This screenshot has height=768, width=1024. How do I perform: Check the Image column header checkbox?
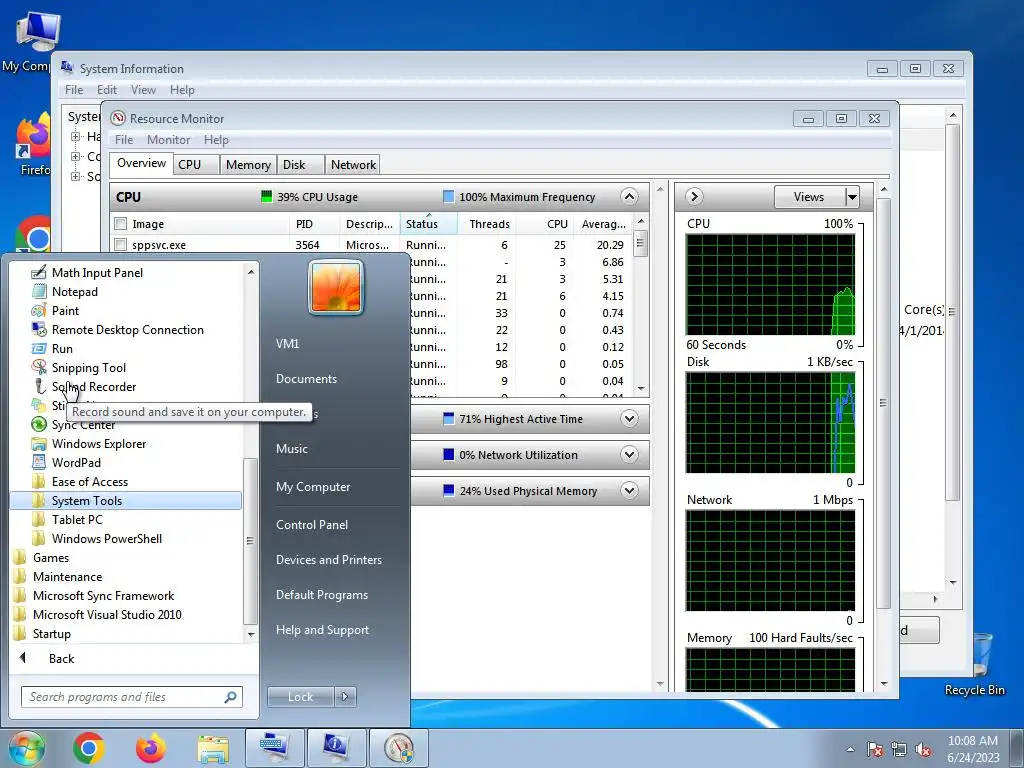(x=120, y=224)
